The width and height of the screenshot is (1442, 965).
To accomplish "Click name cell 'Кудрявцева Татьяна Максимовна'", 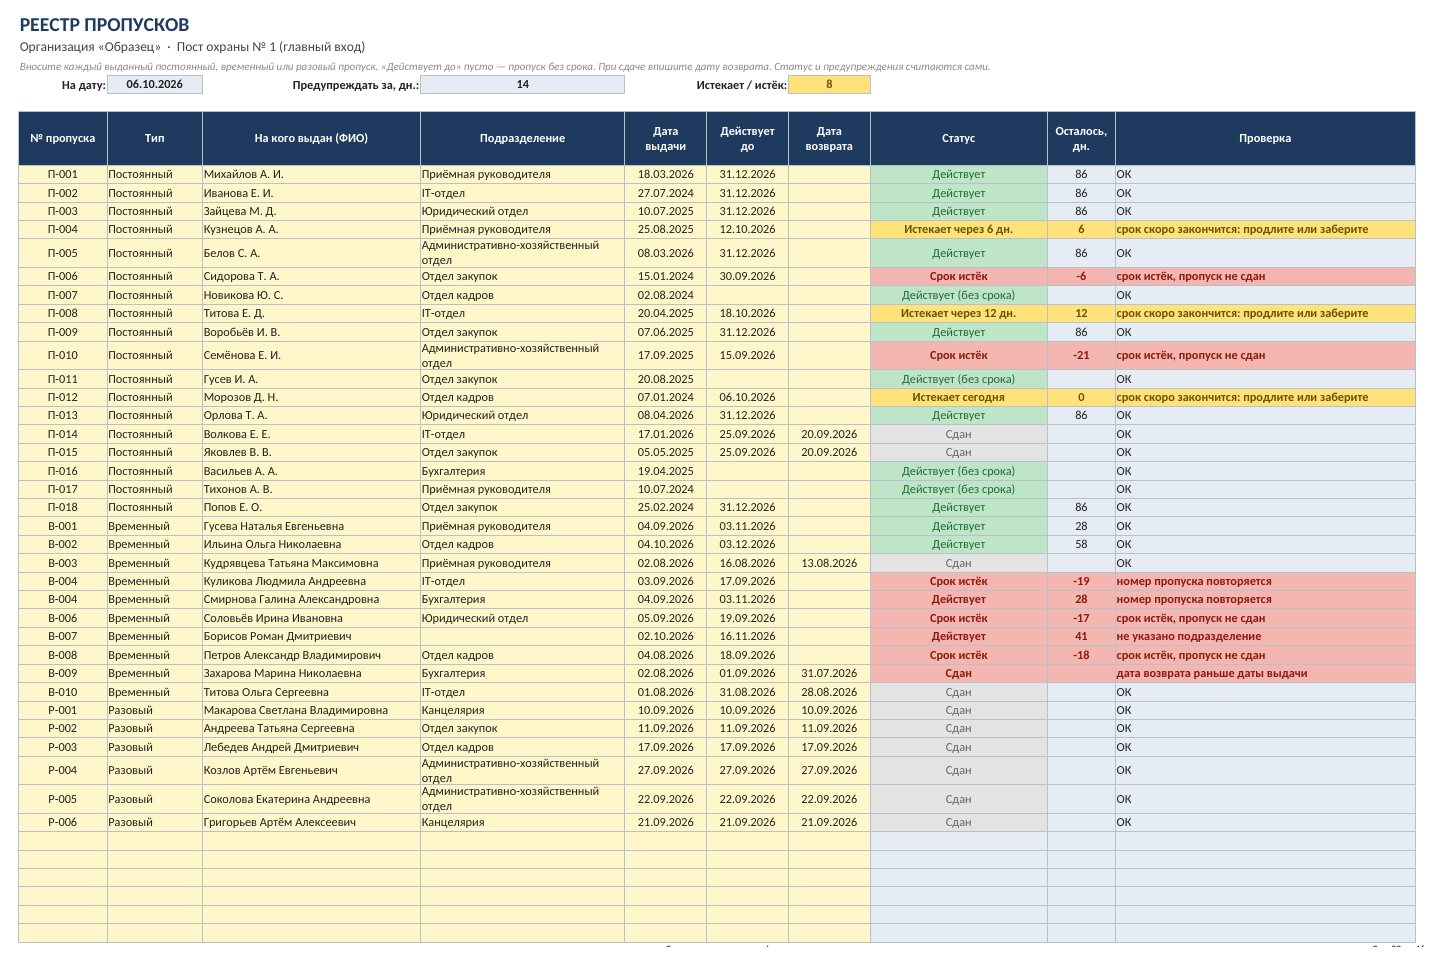I will click(x=311, y=564).
